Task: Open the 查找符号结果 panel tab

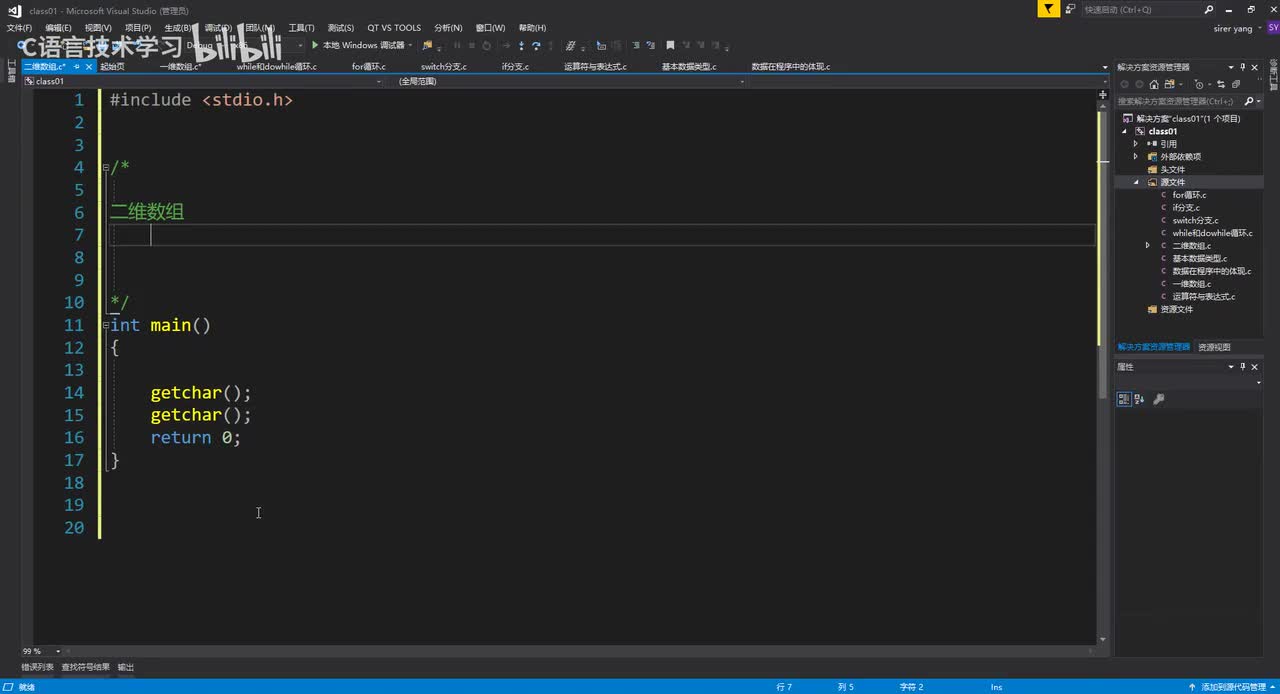Action: point(85,667)
